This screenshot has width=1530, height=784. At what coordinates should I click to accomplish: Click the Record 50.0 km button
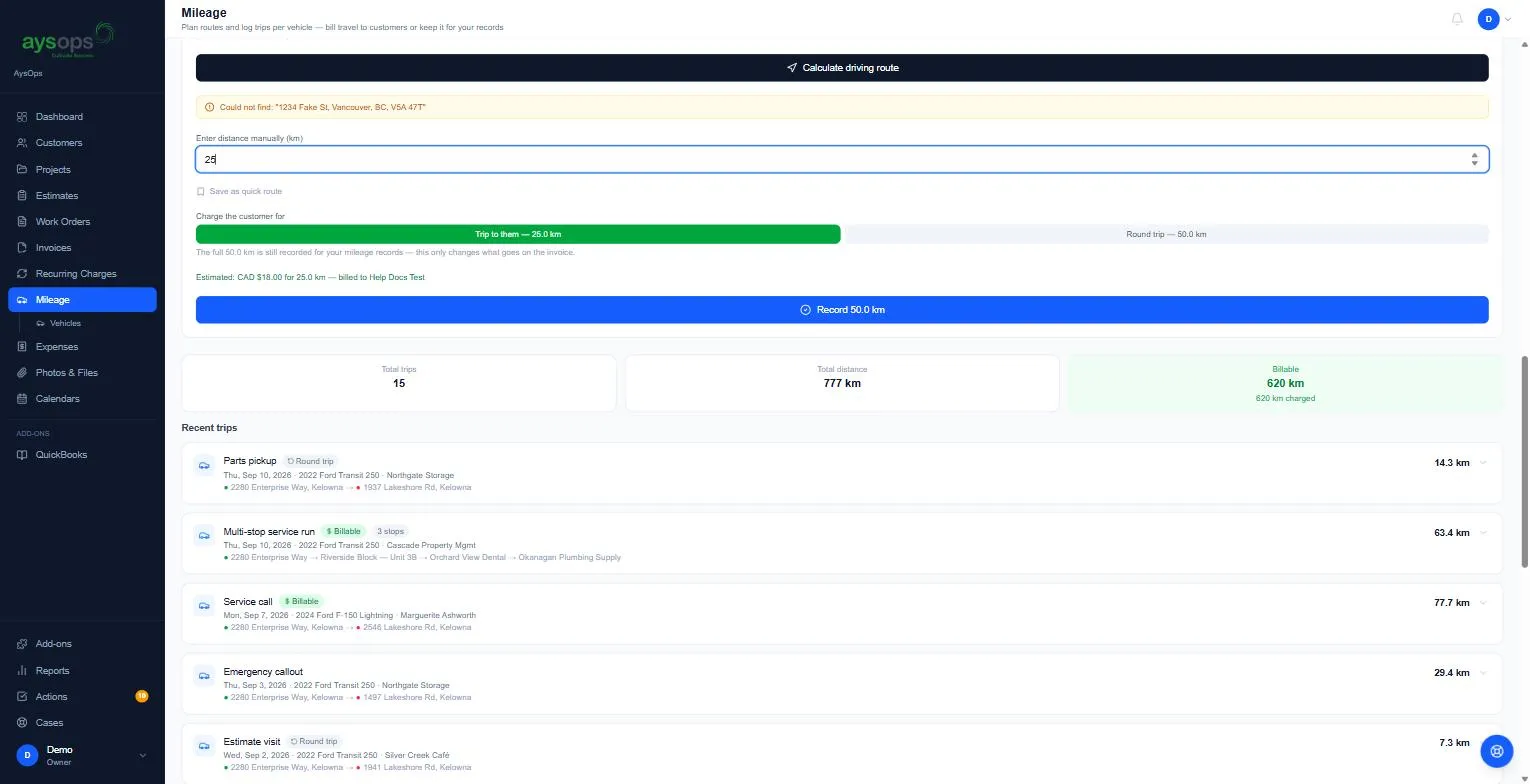(842, 310)
